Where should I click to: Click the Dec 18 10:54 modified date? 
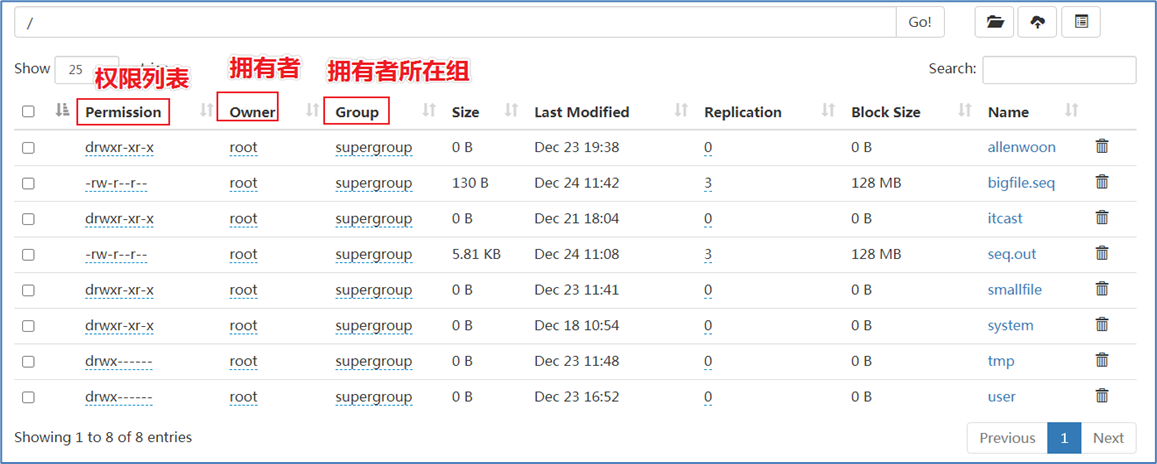pos(577,325)
